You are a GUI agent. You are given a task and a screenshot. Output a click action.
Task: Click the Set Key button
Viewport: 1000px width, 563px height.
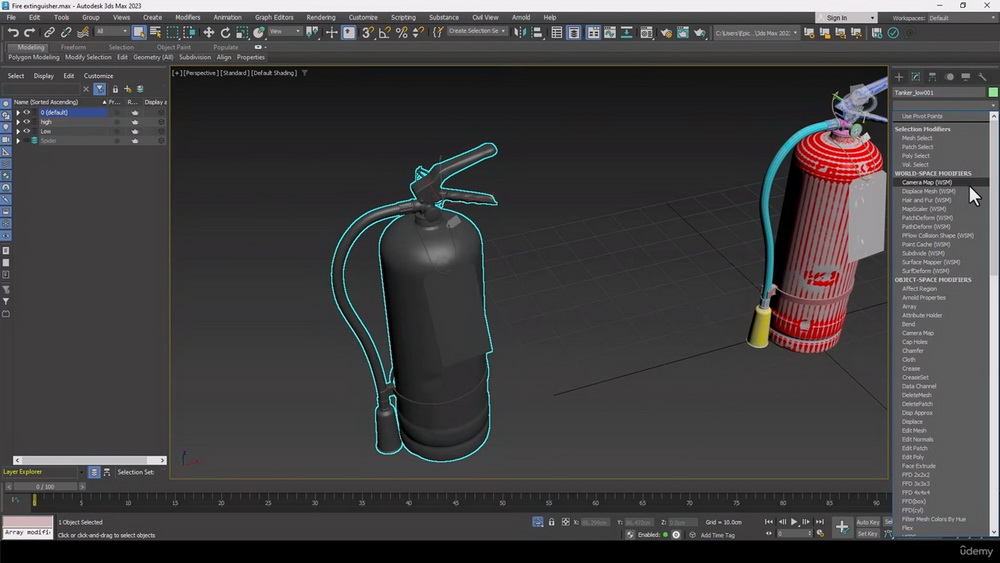click(x=867, y=534)
